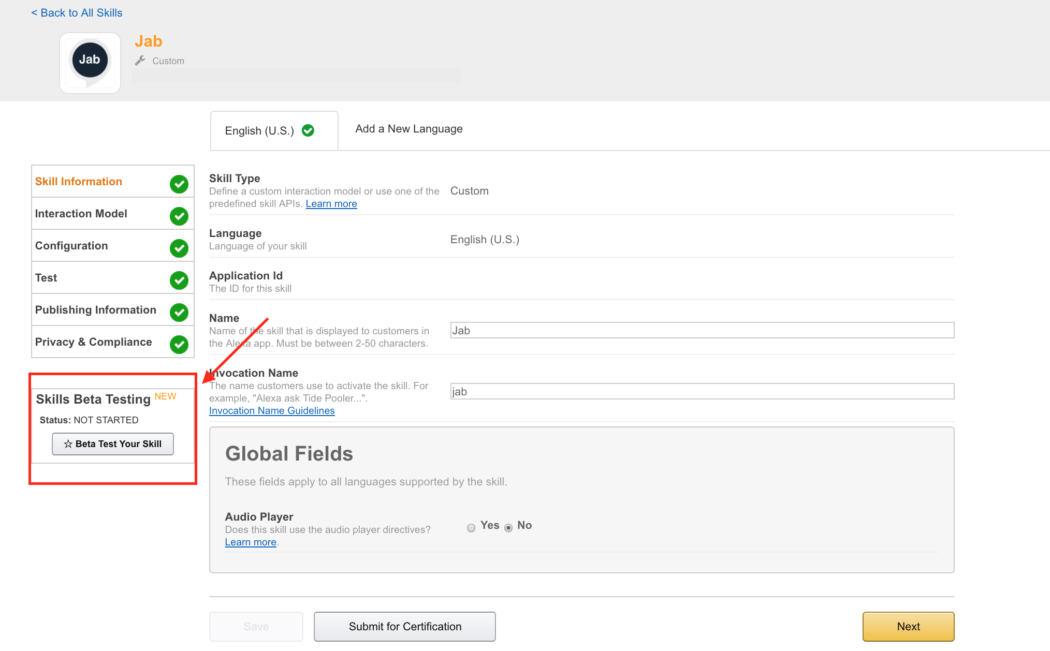Click checkmark icon next to Interaction Model
The image size is (1050, 651).
(179, 216)
